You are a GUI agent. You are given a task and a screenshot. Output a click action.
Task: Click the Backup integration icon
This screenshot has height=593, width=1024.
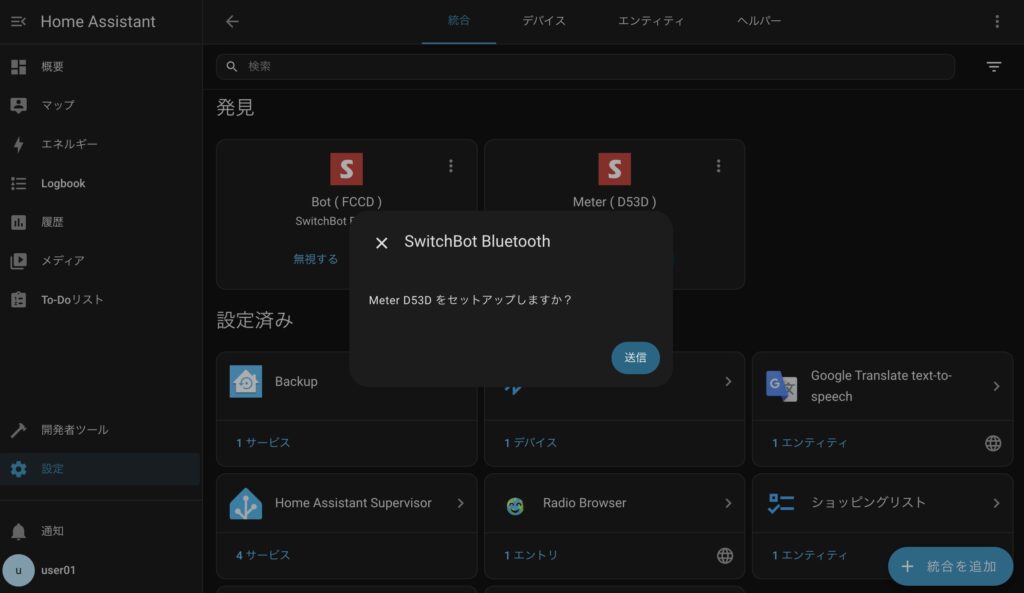click(x=246, y=381)
